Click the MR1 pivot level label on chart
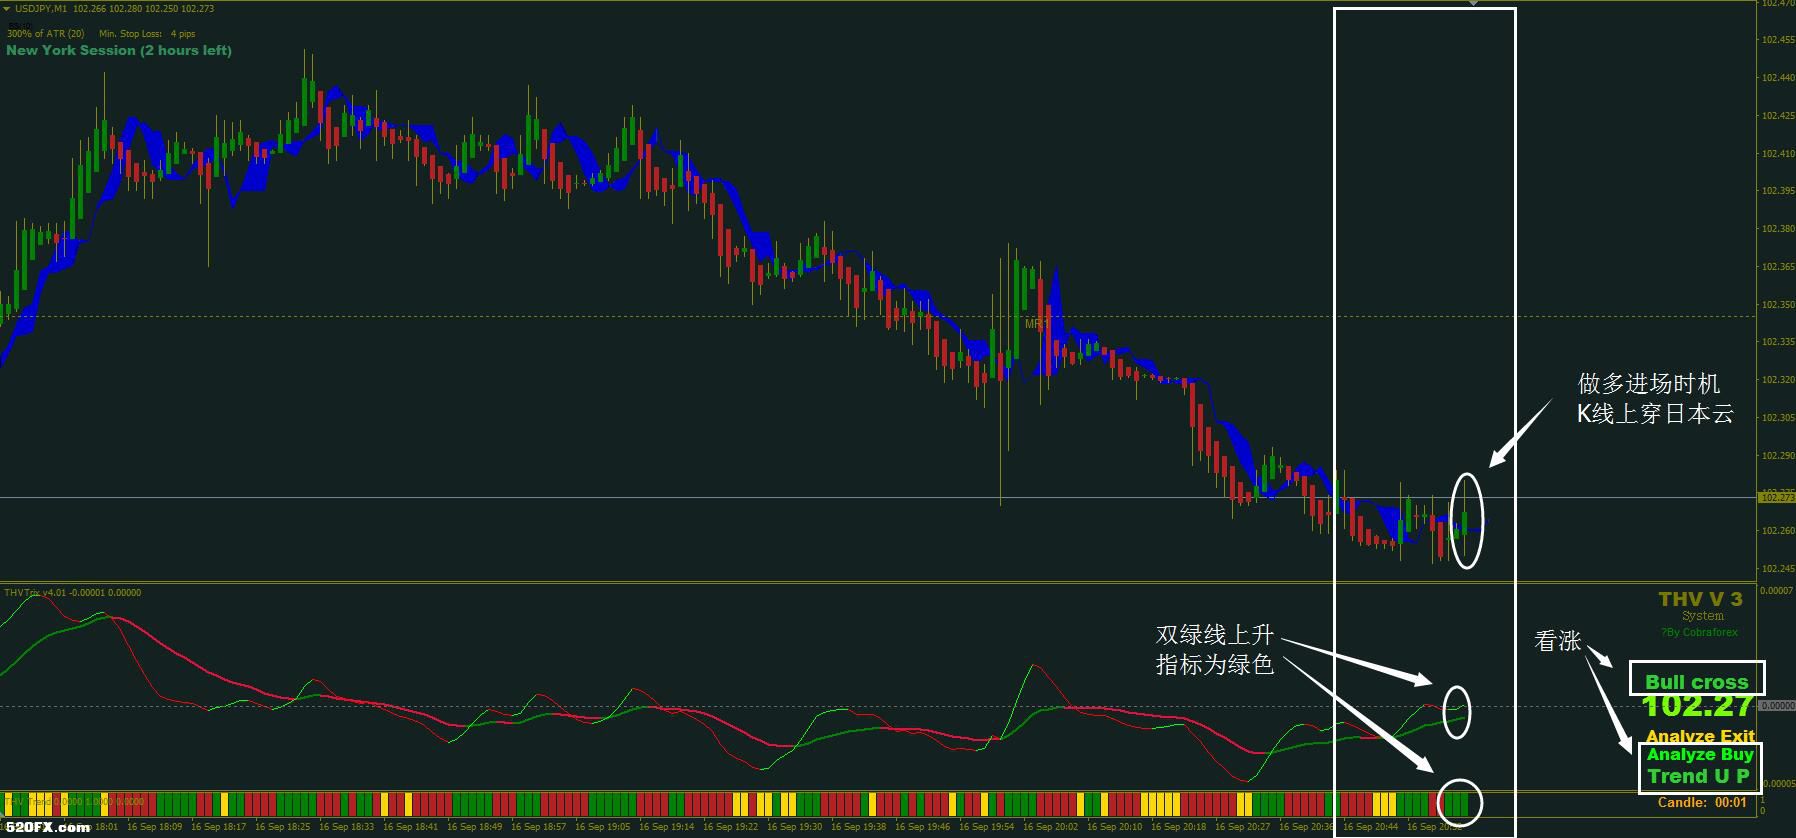This screenshot has width=1796, height=838. tap(1035, 324)
